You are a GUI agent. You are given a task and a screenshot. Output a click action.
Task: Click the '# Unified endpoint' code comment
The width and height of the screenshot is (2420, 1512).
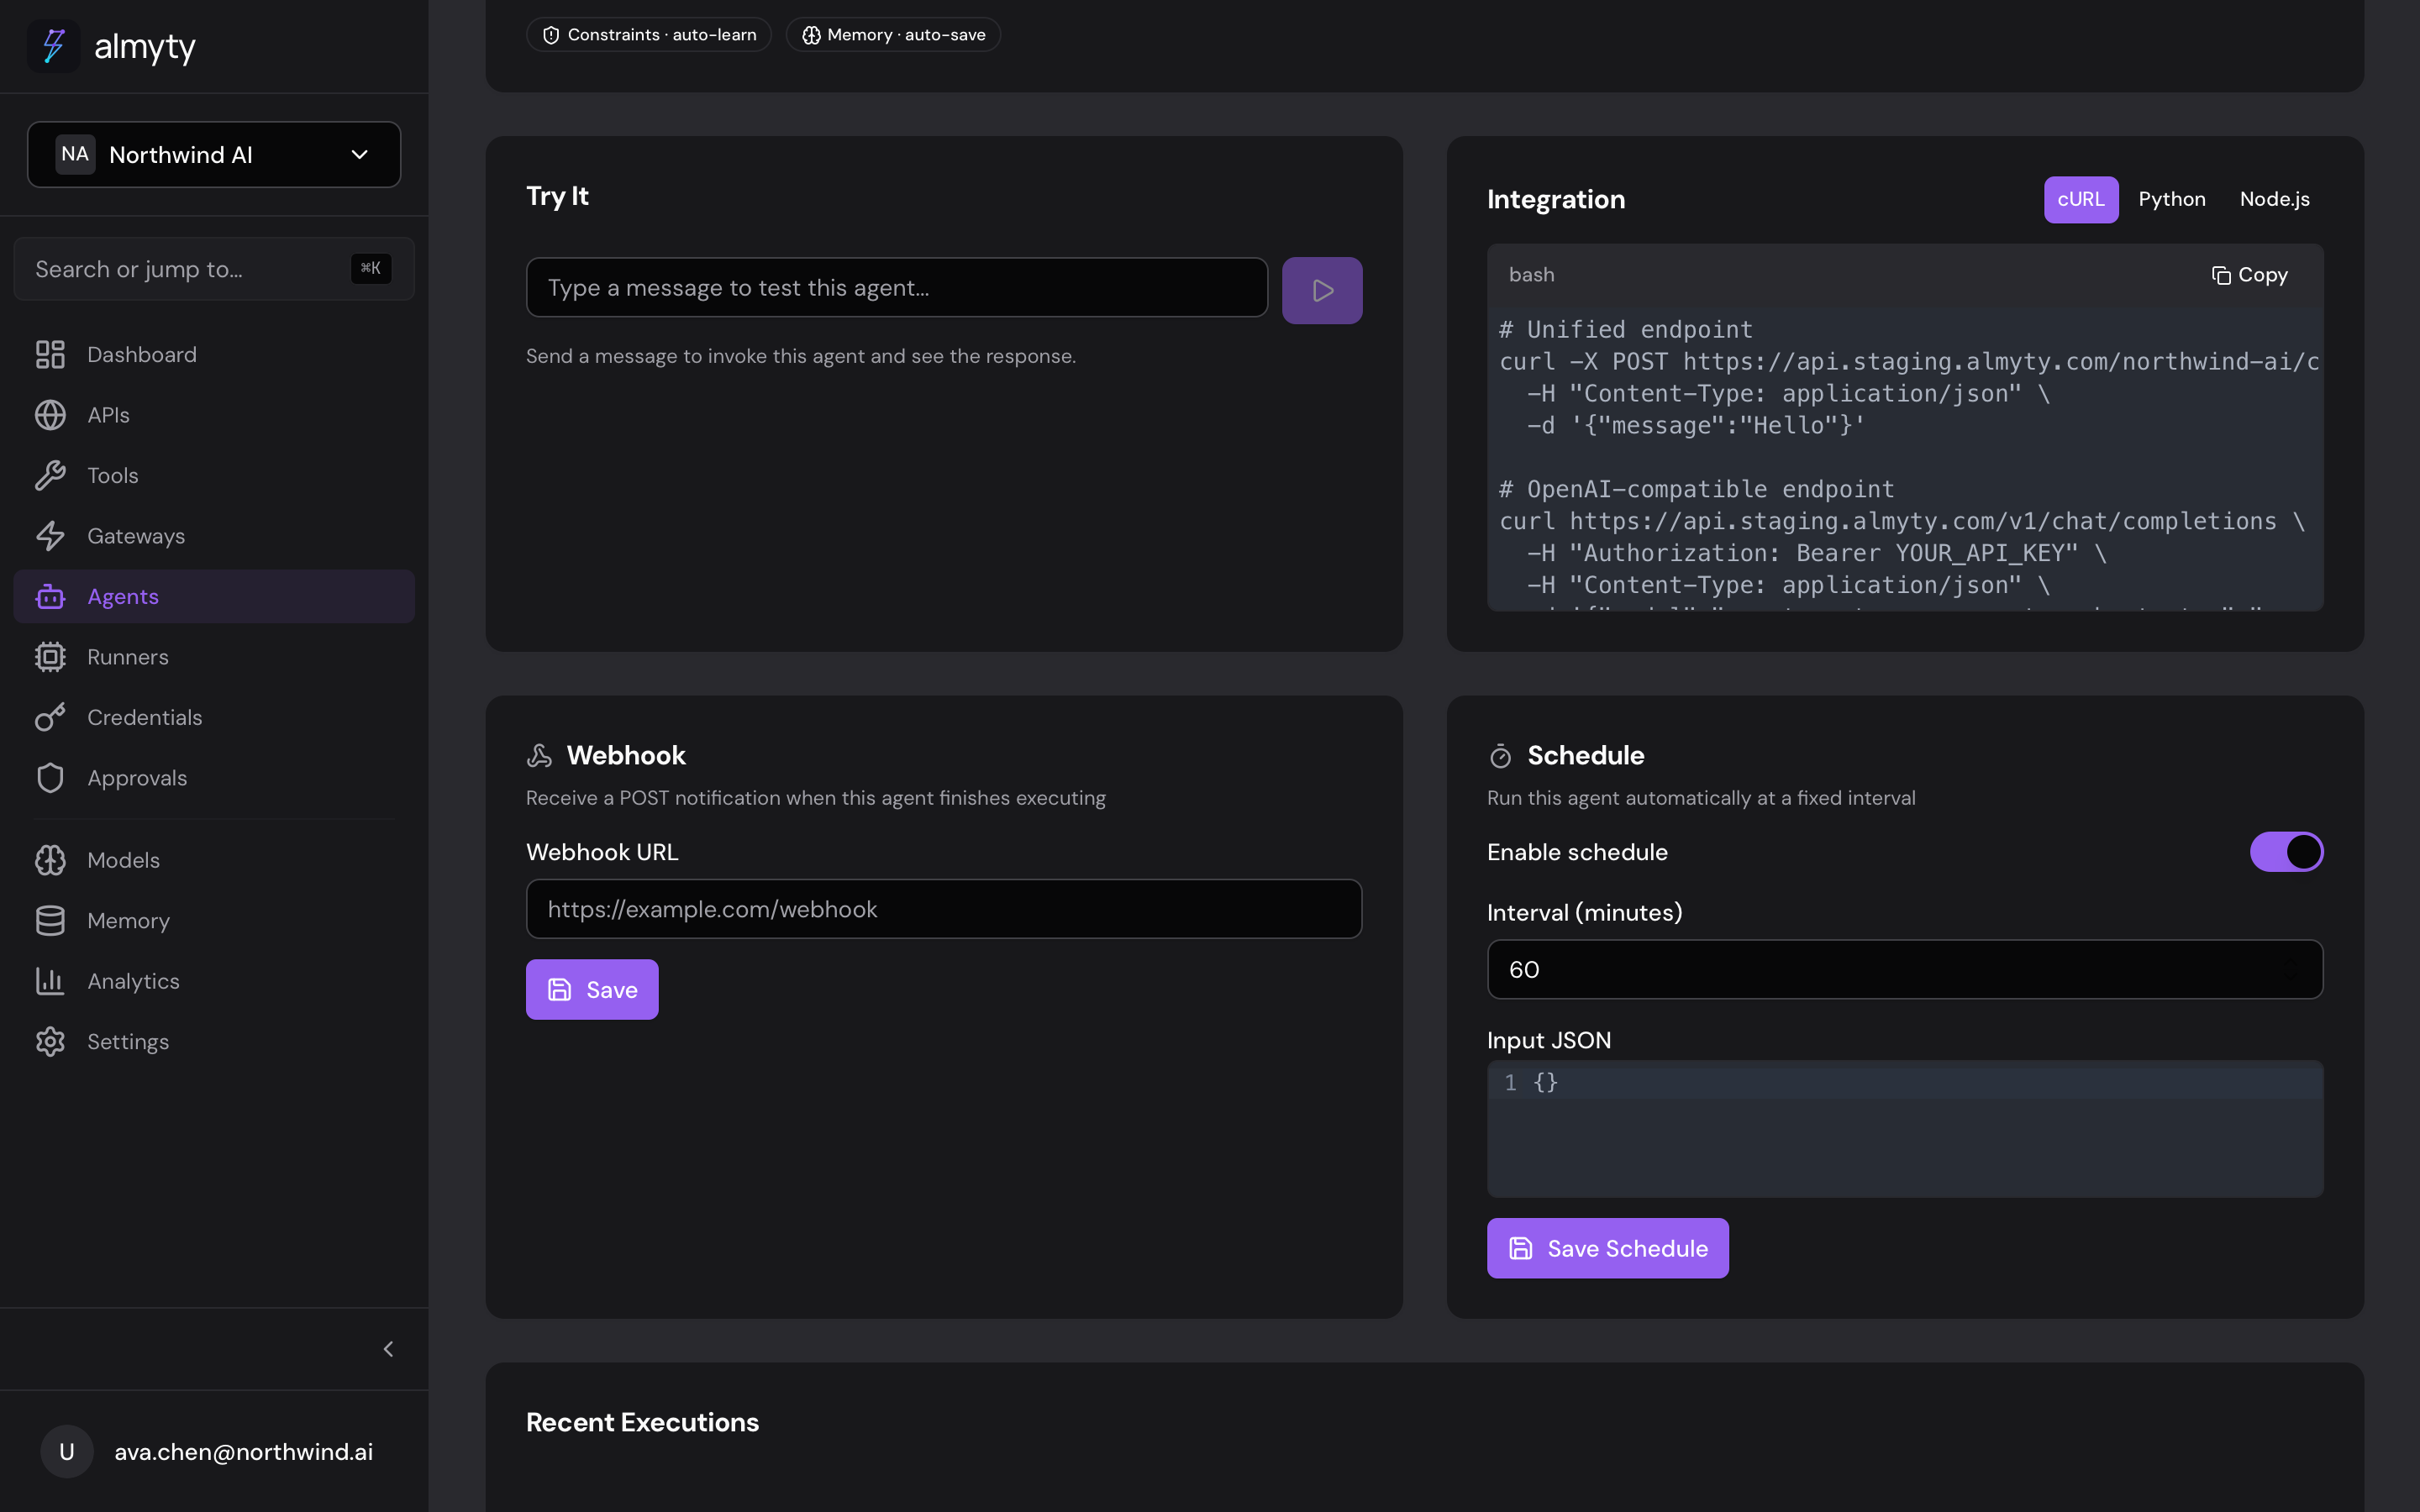(1625, 330)
